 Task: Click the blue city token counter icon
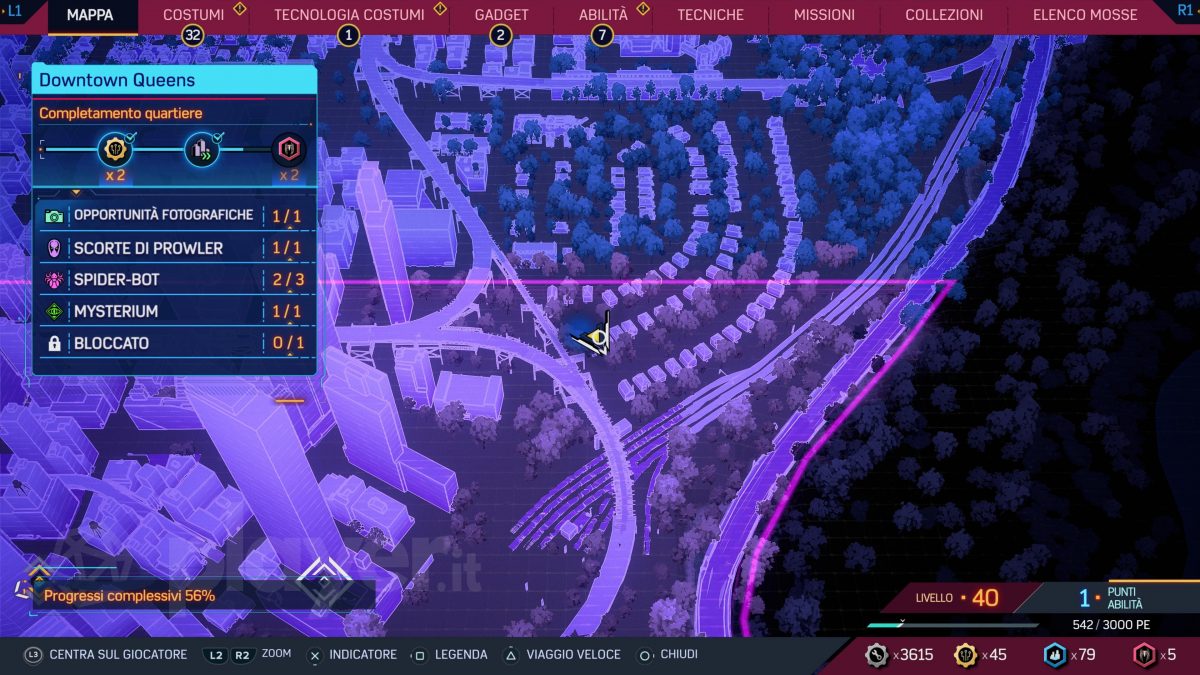tap(1054, 655)
